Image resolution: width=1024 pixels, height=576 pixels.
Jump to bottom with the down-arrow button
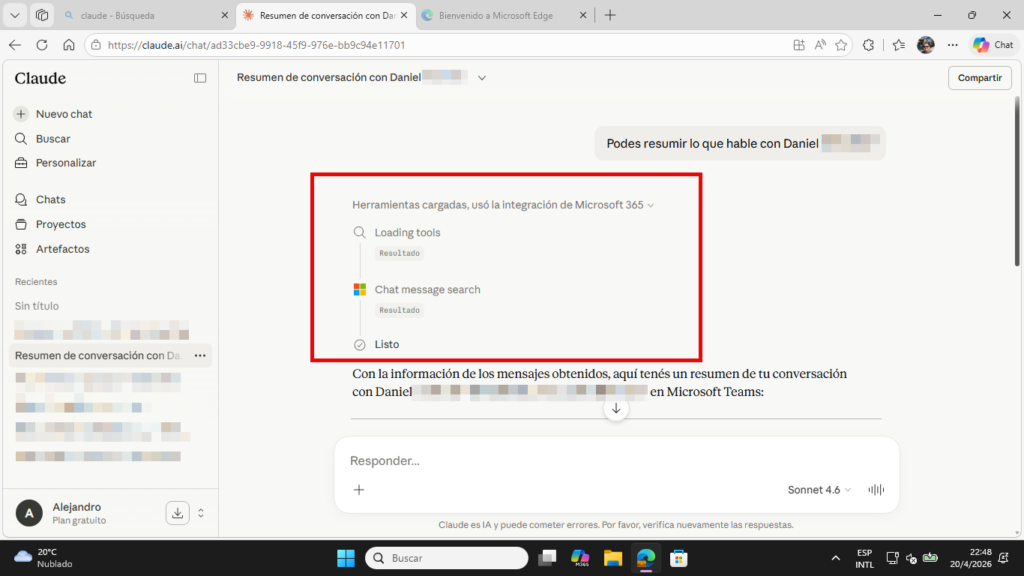click(x=616, y=409)
